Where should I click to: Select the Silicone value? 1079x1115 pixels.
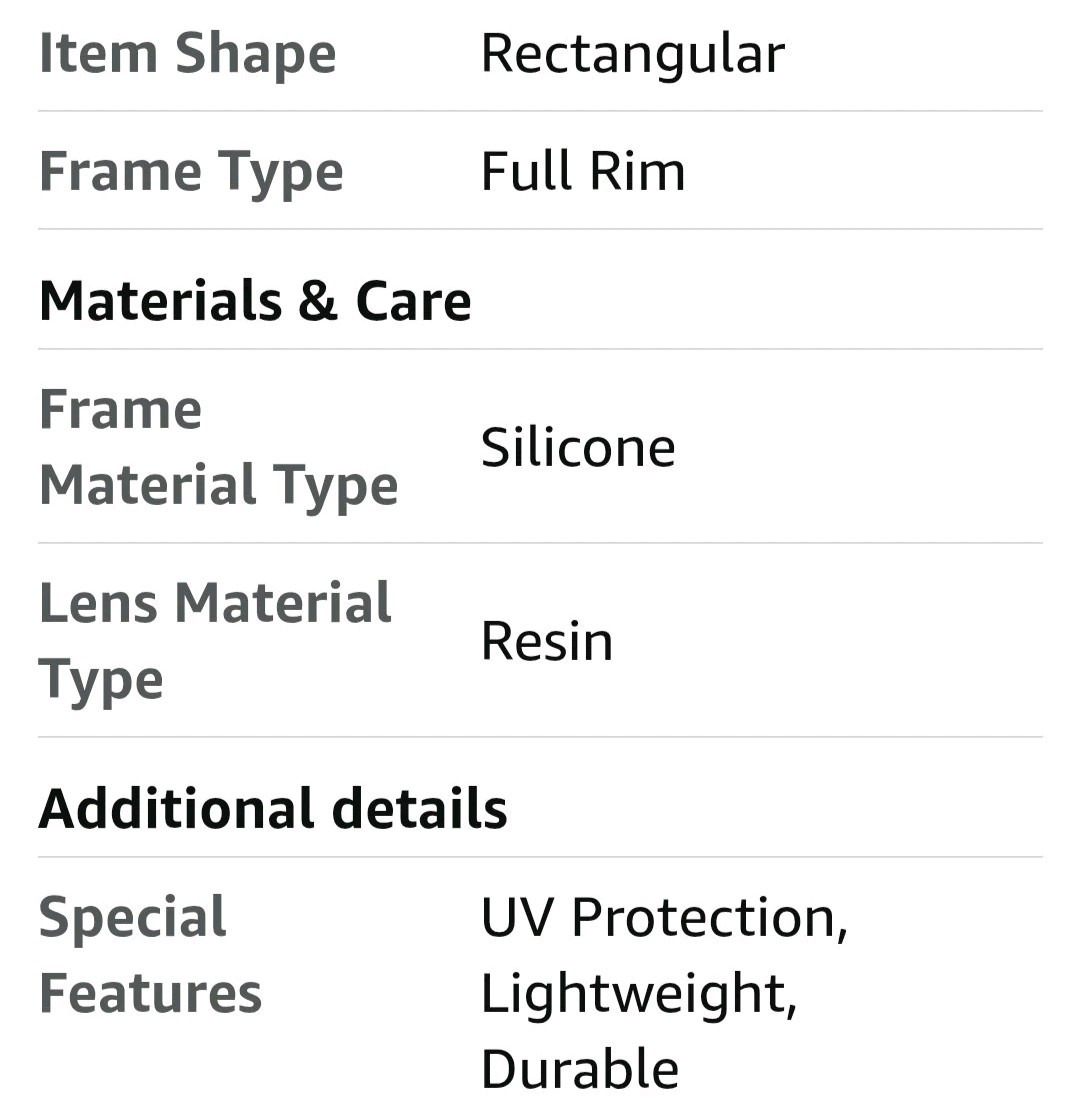coord(578,447)
